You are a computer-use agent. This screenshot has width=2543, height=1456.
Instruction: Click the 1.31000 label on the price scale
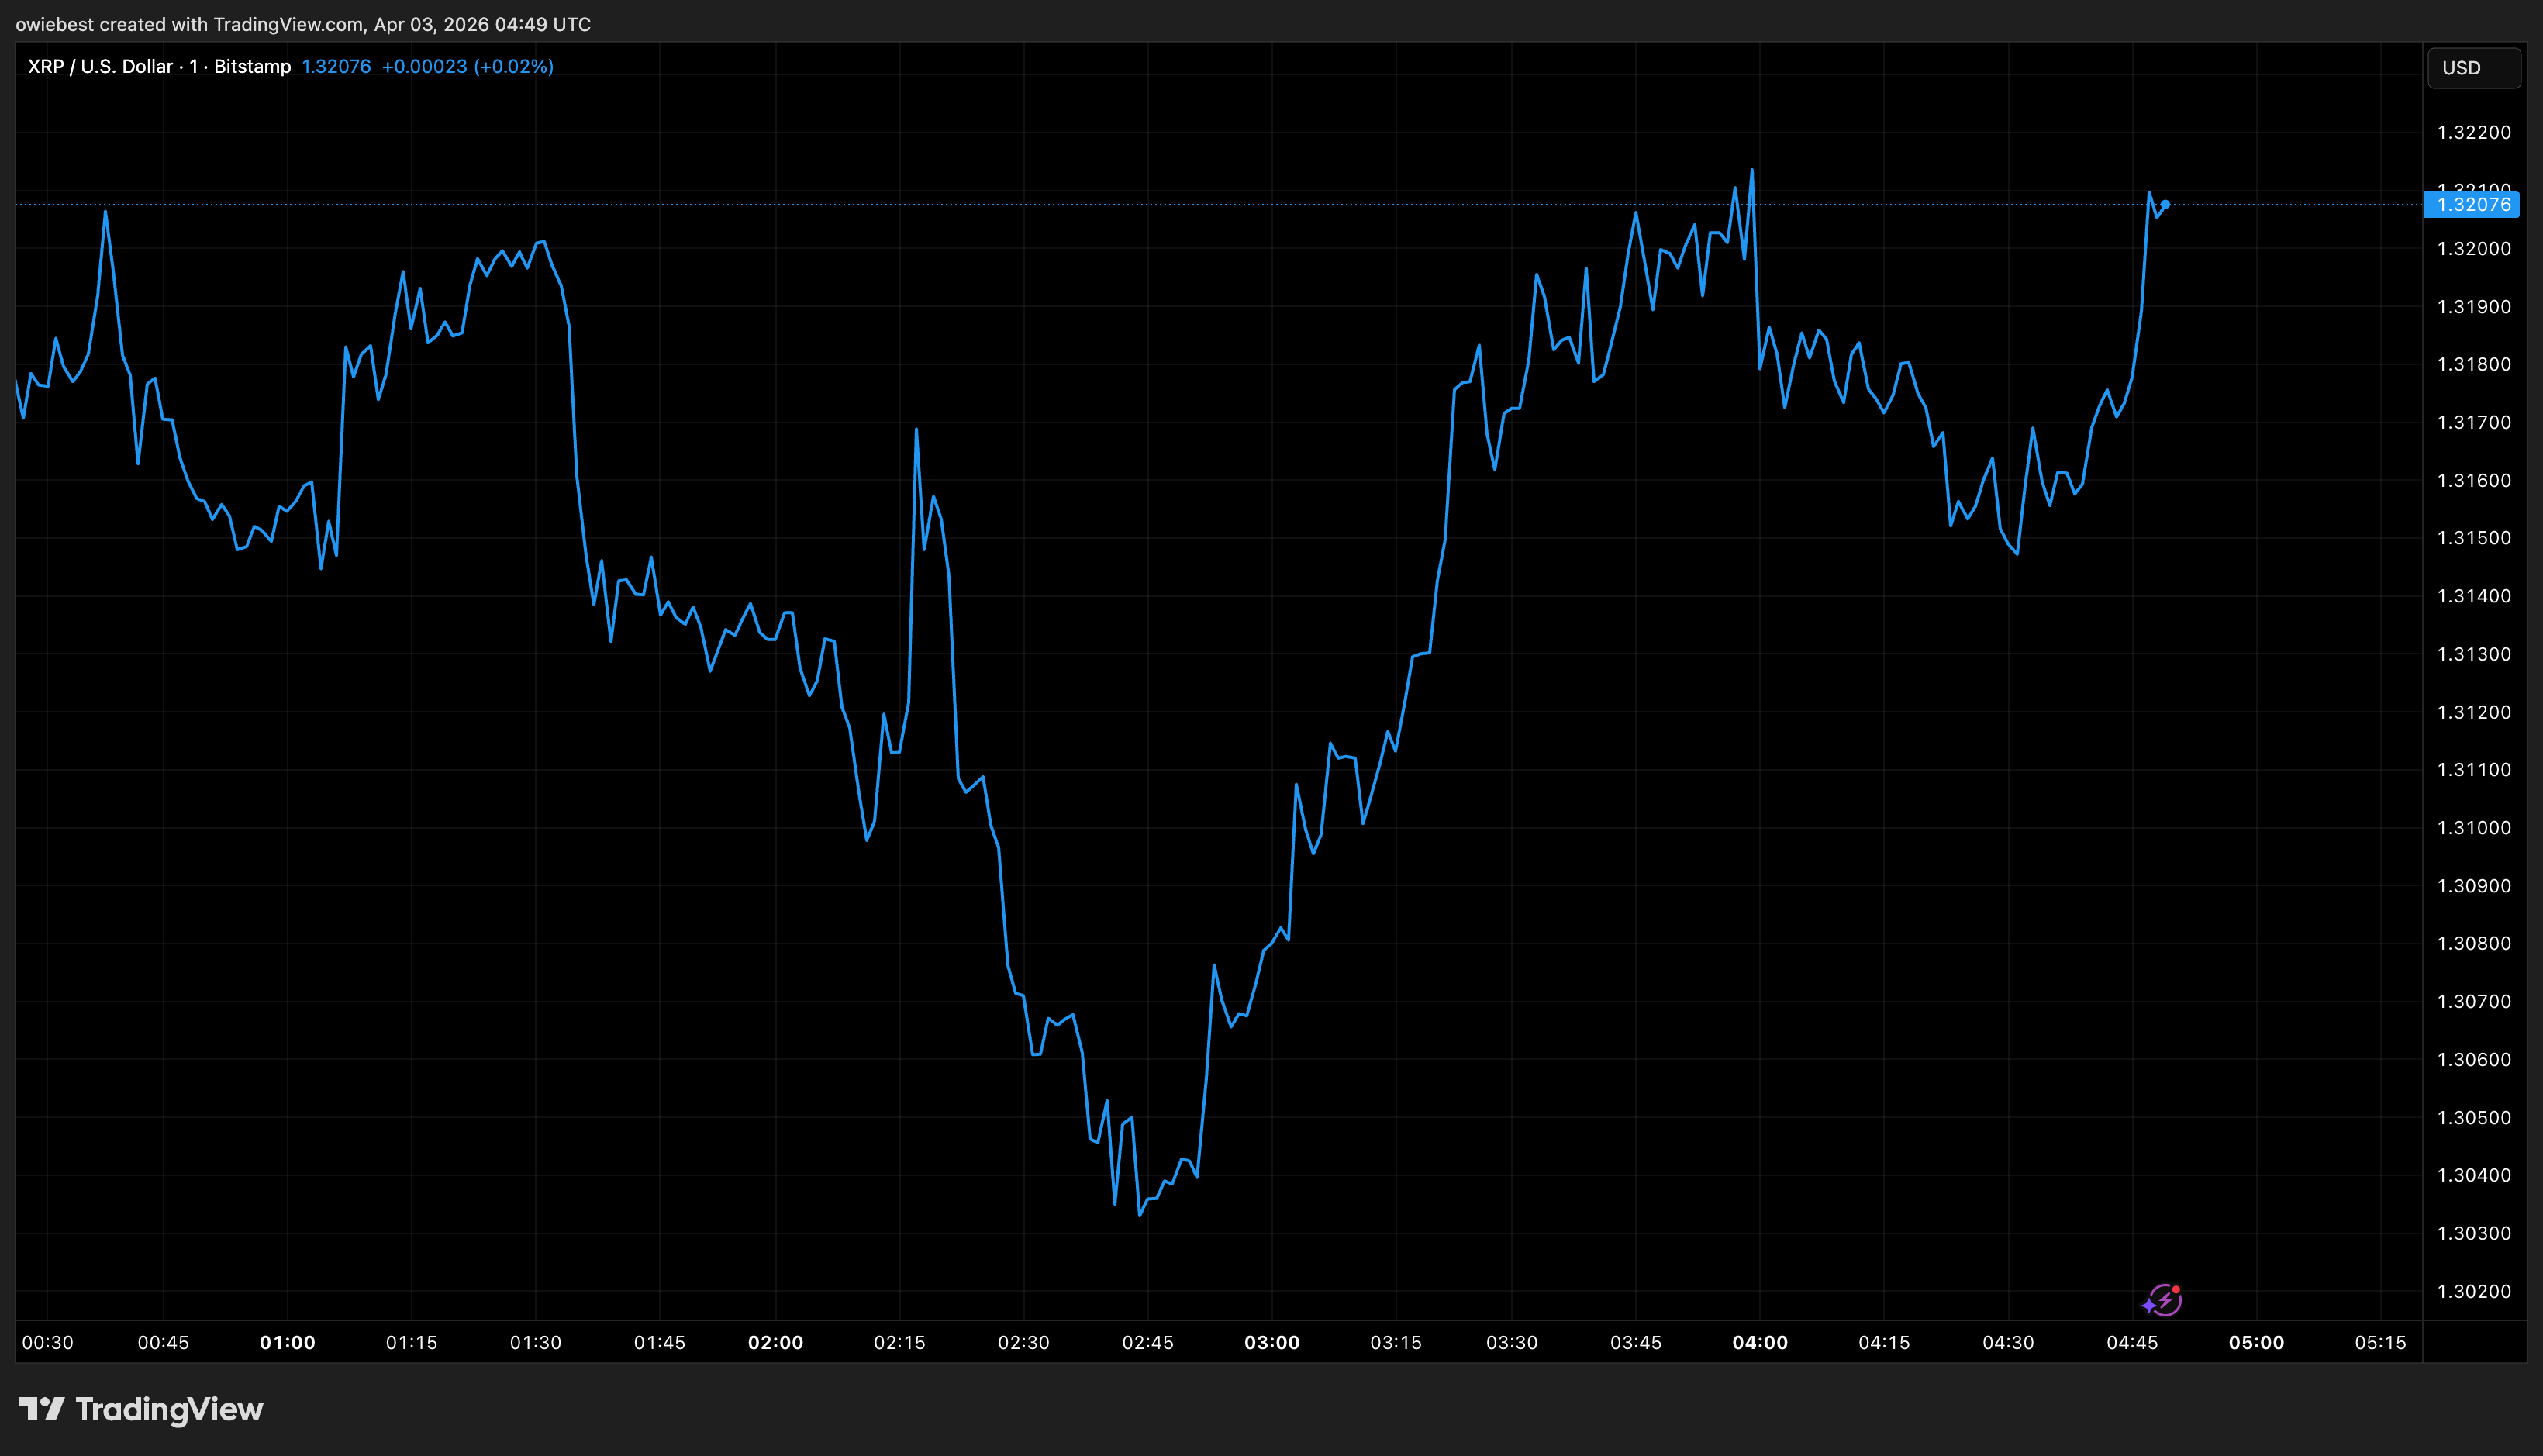2473,827
